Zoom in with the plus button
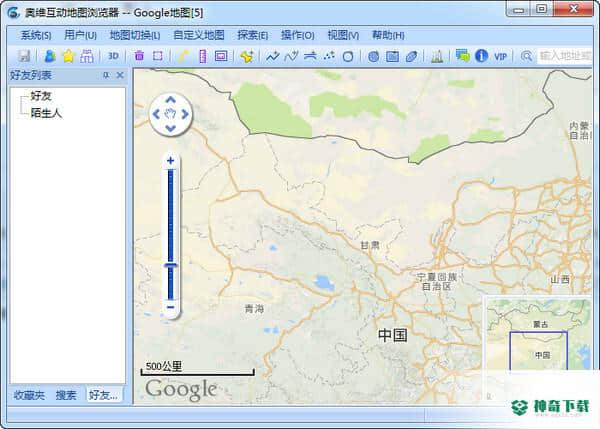This screenshot has width=600, height=429. pos(171,160)
